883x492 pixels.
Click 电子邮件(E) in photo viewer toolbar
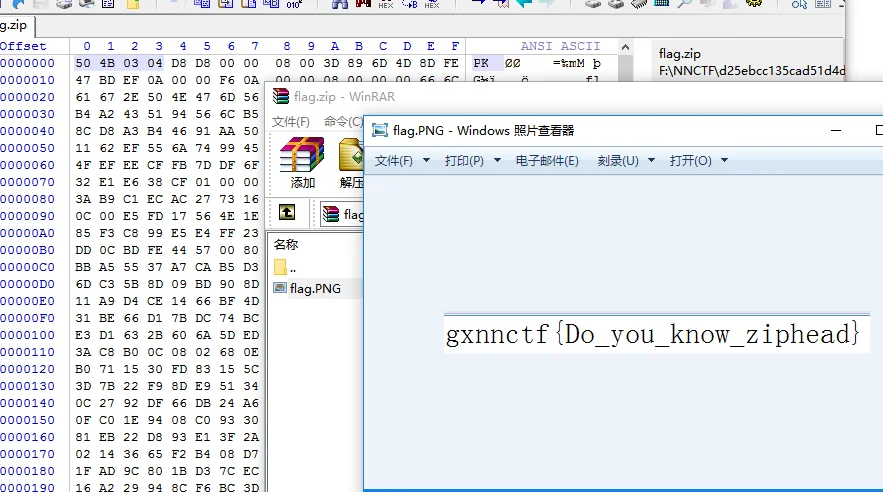coord(547,161)
